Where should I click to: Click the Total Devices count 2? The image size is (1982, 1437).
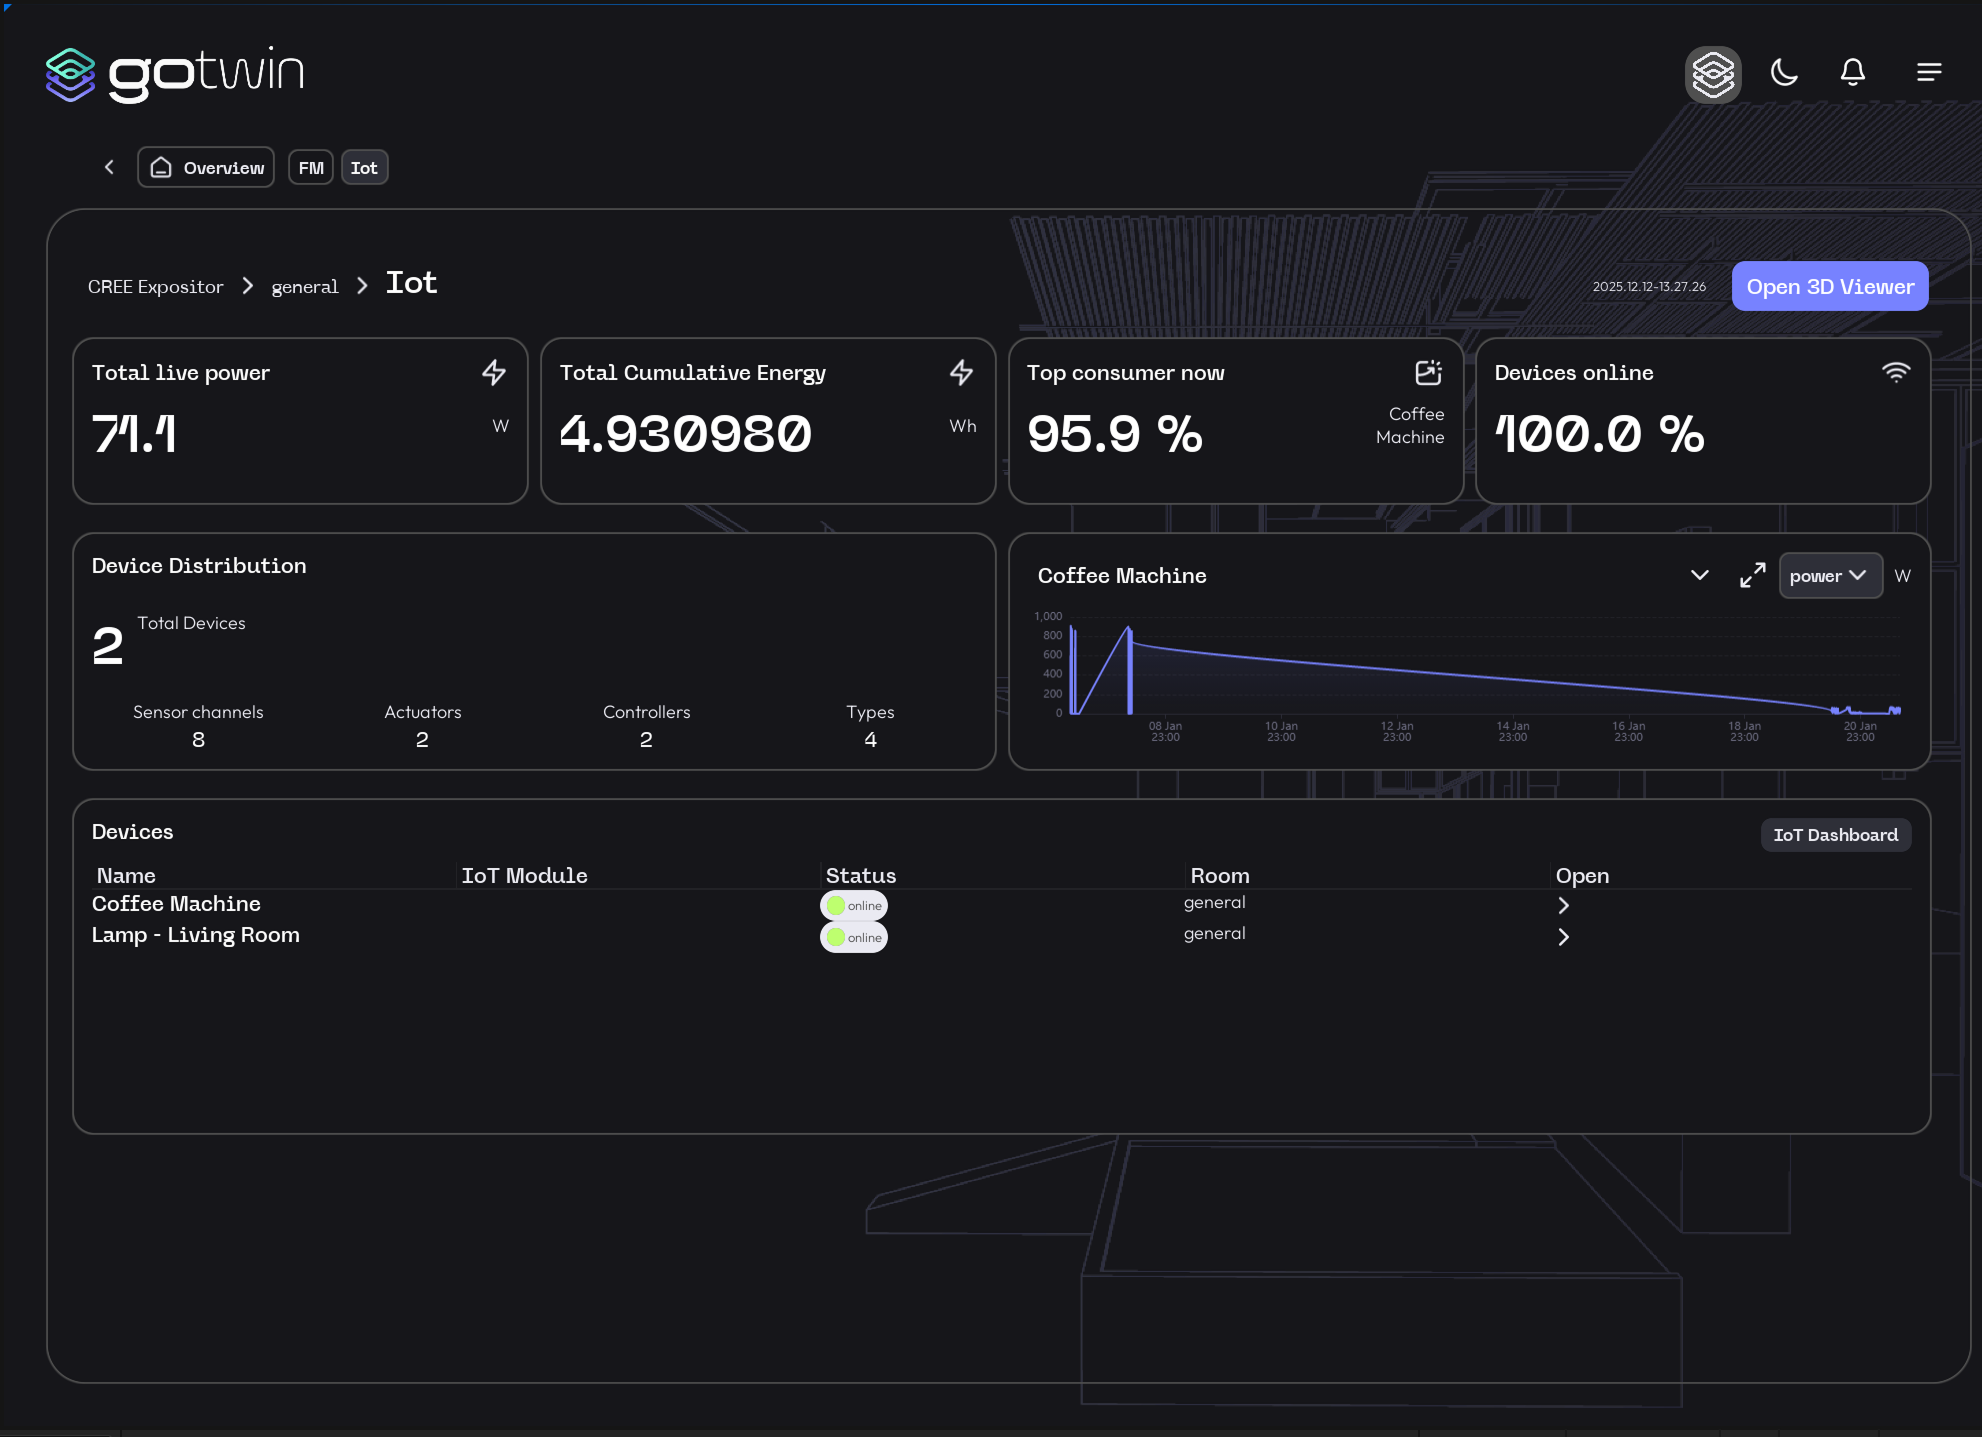[107, 646]
